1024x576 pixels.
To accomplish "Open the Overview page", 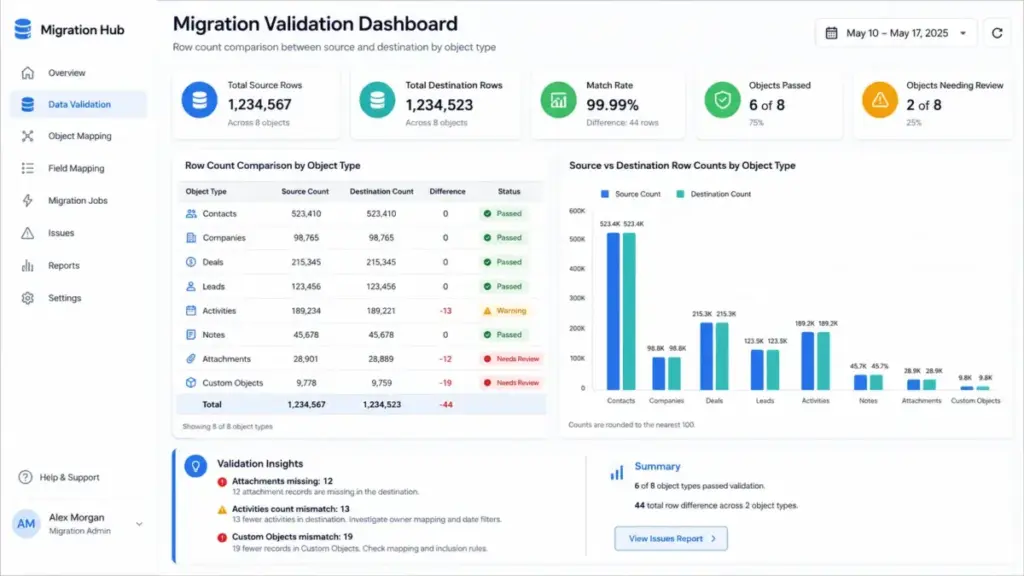I will (66, 72).
